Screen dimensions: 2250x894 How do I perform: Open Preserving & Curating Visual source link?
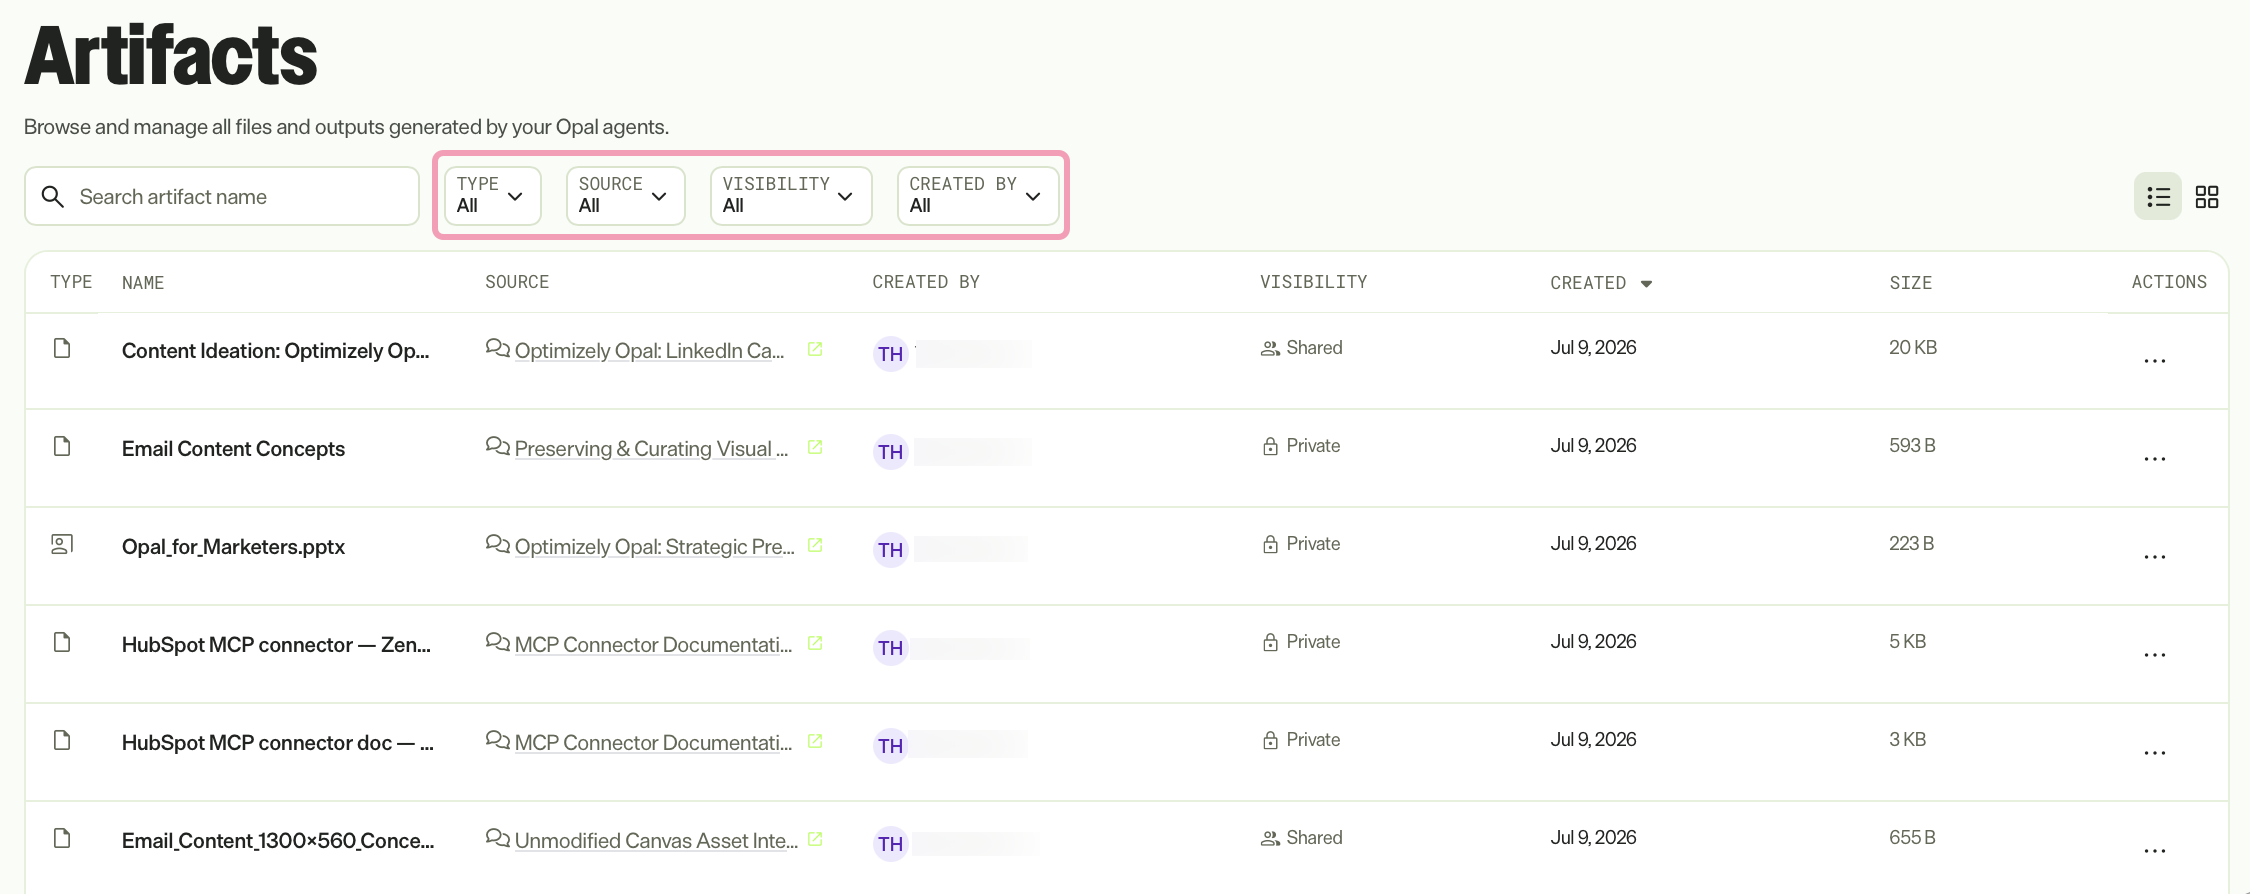tap(651, 449)
